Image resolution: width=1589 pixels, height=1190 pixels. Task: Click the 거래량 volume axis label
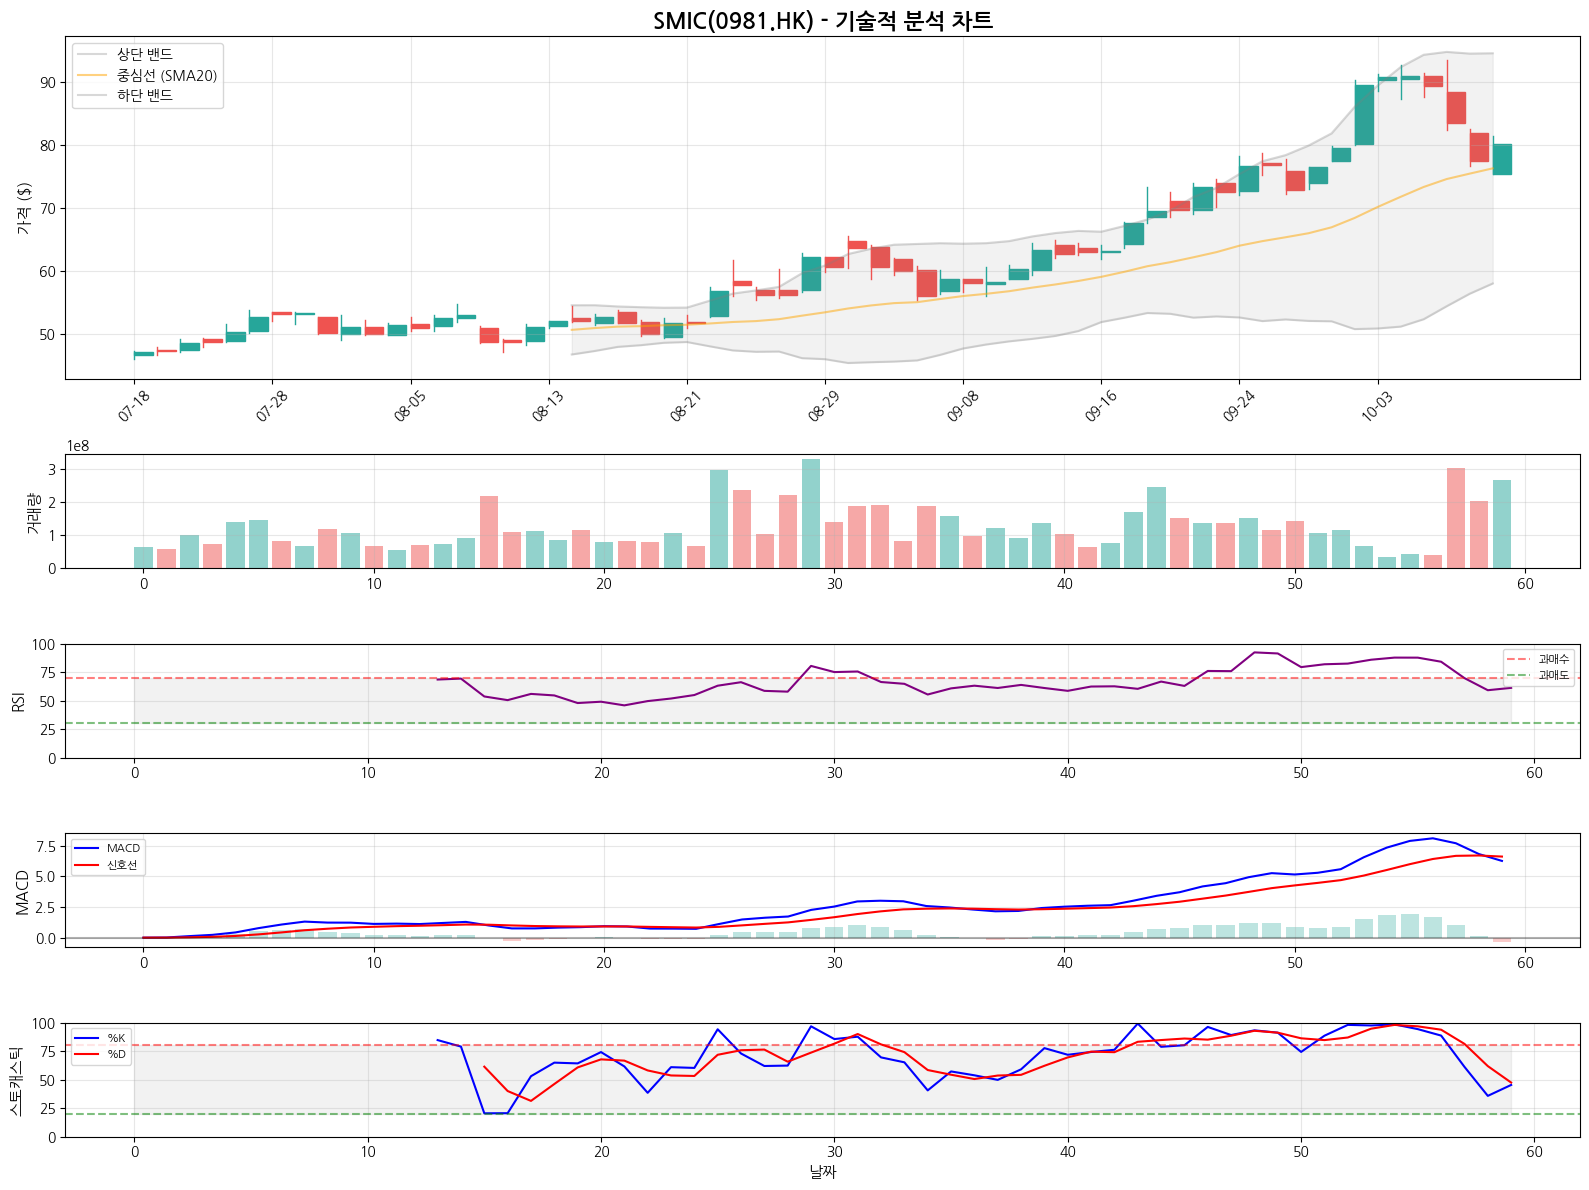pyautogui.click(x=33, y=512)
